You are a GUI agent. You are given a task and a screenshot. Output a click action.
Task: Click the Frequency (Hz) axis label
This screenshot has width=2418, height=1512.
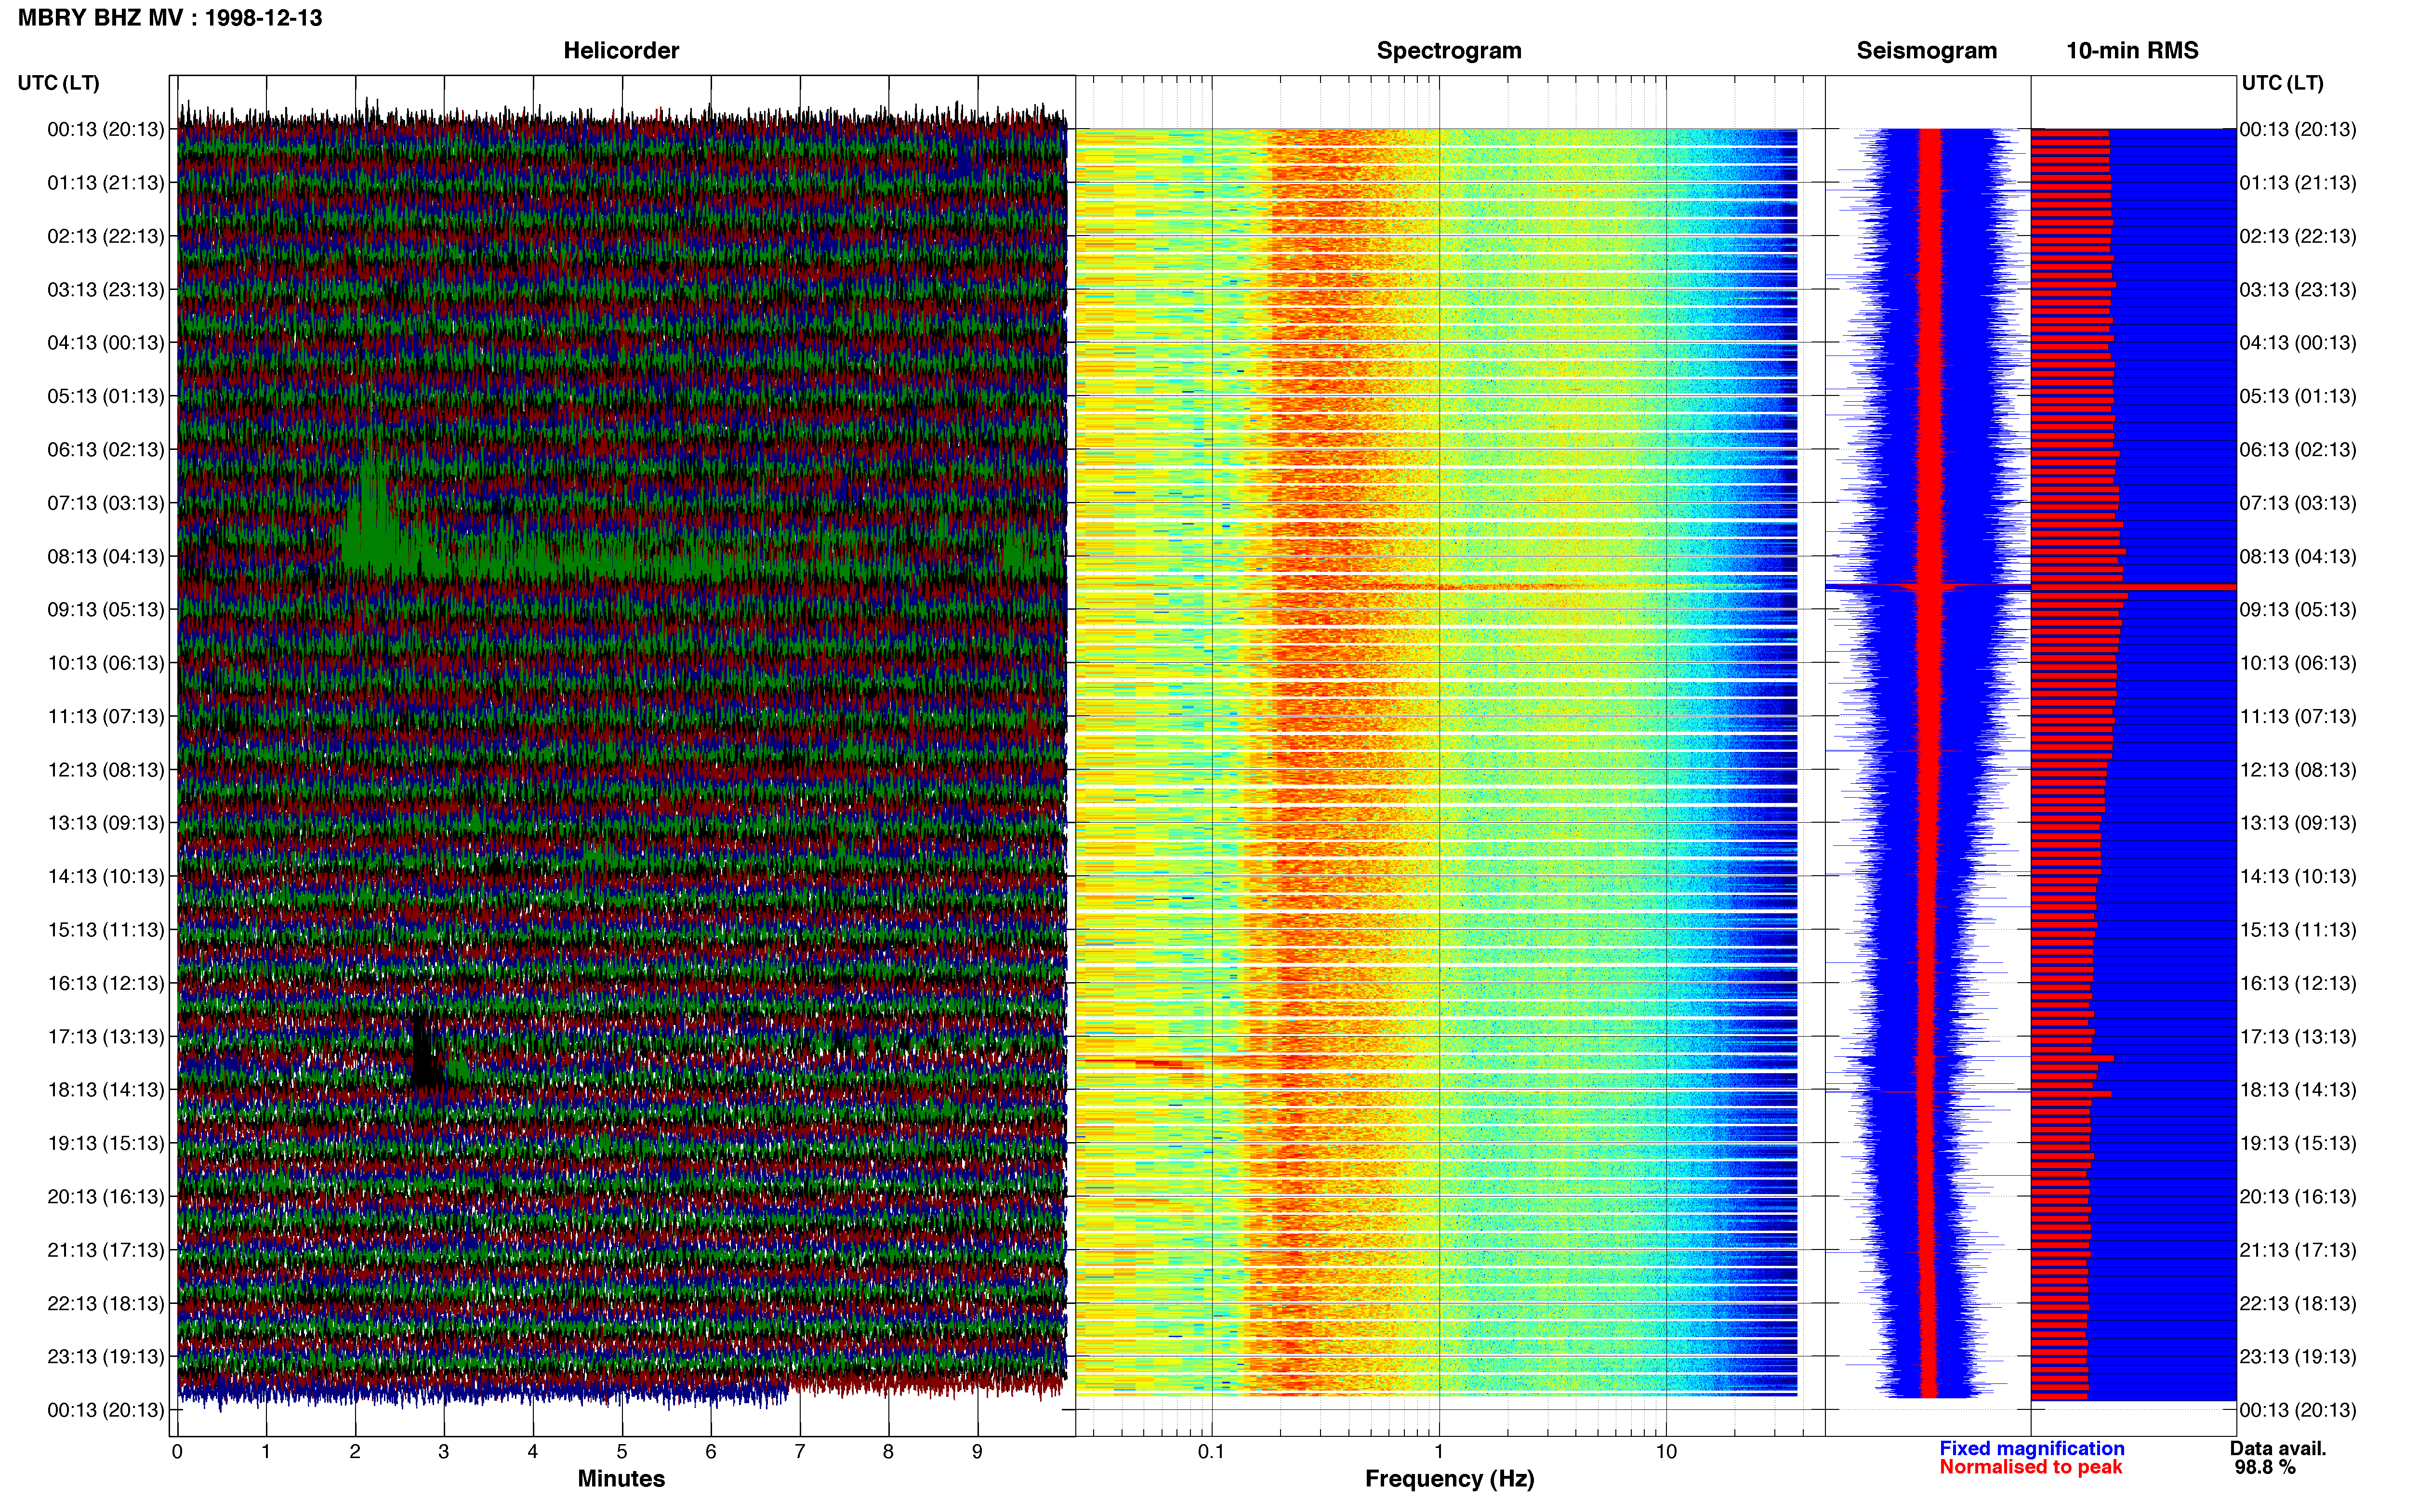click(x=1449, y=1479)
